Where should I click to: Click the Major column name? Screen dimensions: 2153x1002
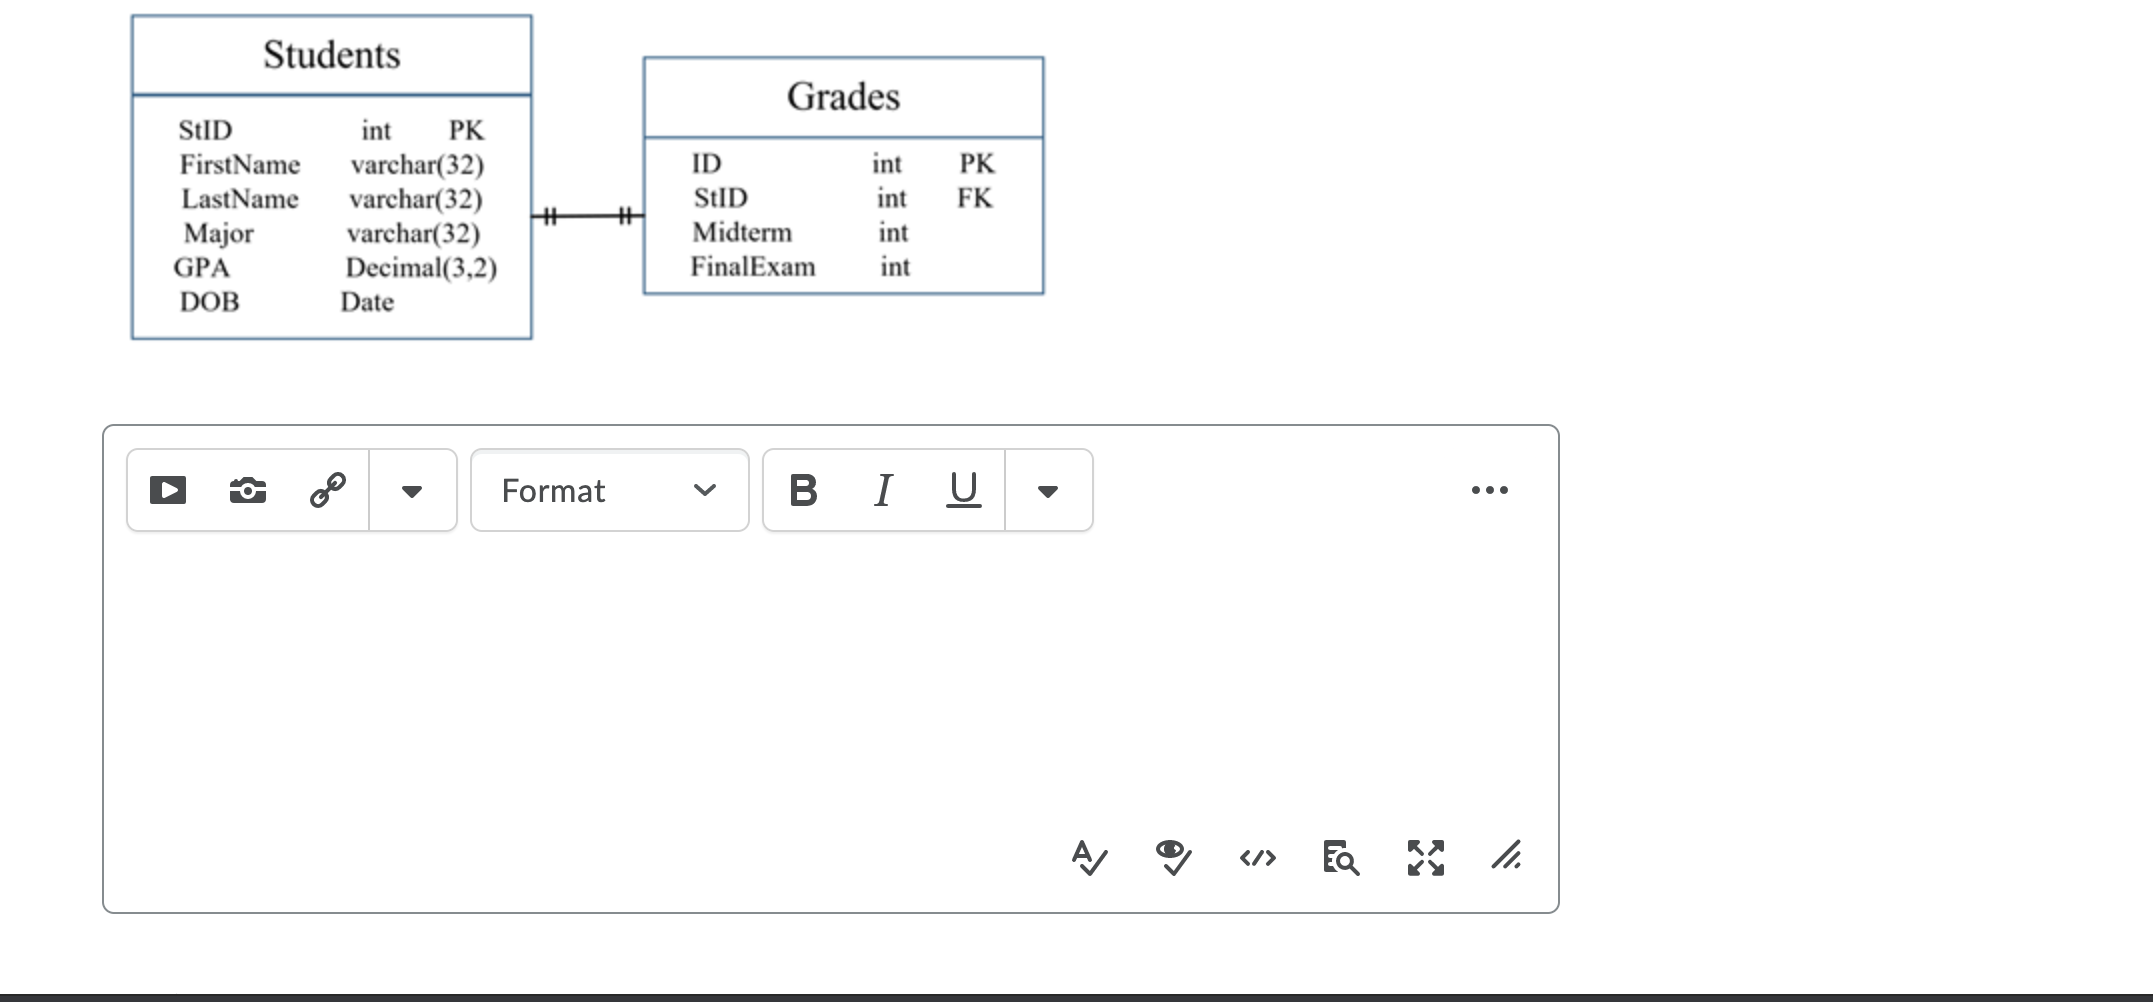[219, 234]
